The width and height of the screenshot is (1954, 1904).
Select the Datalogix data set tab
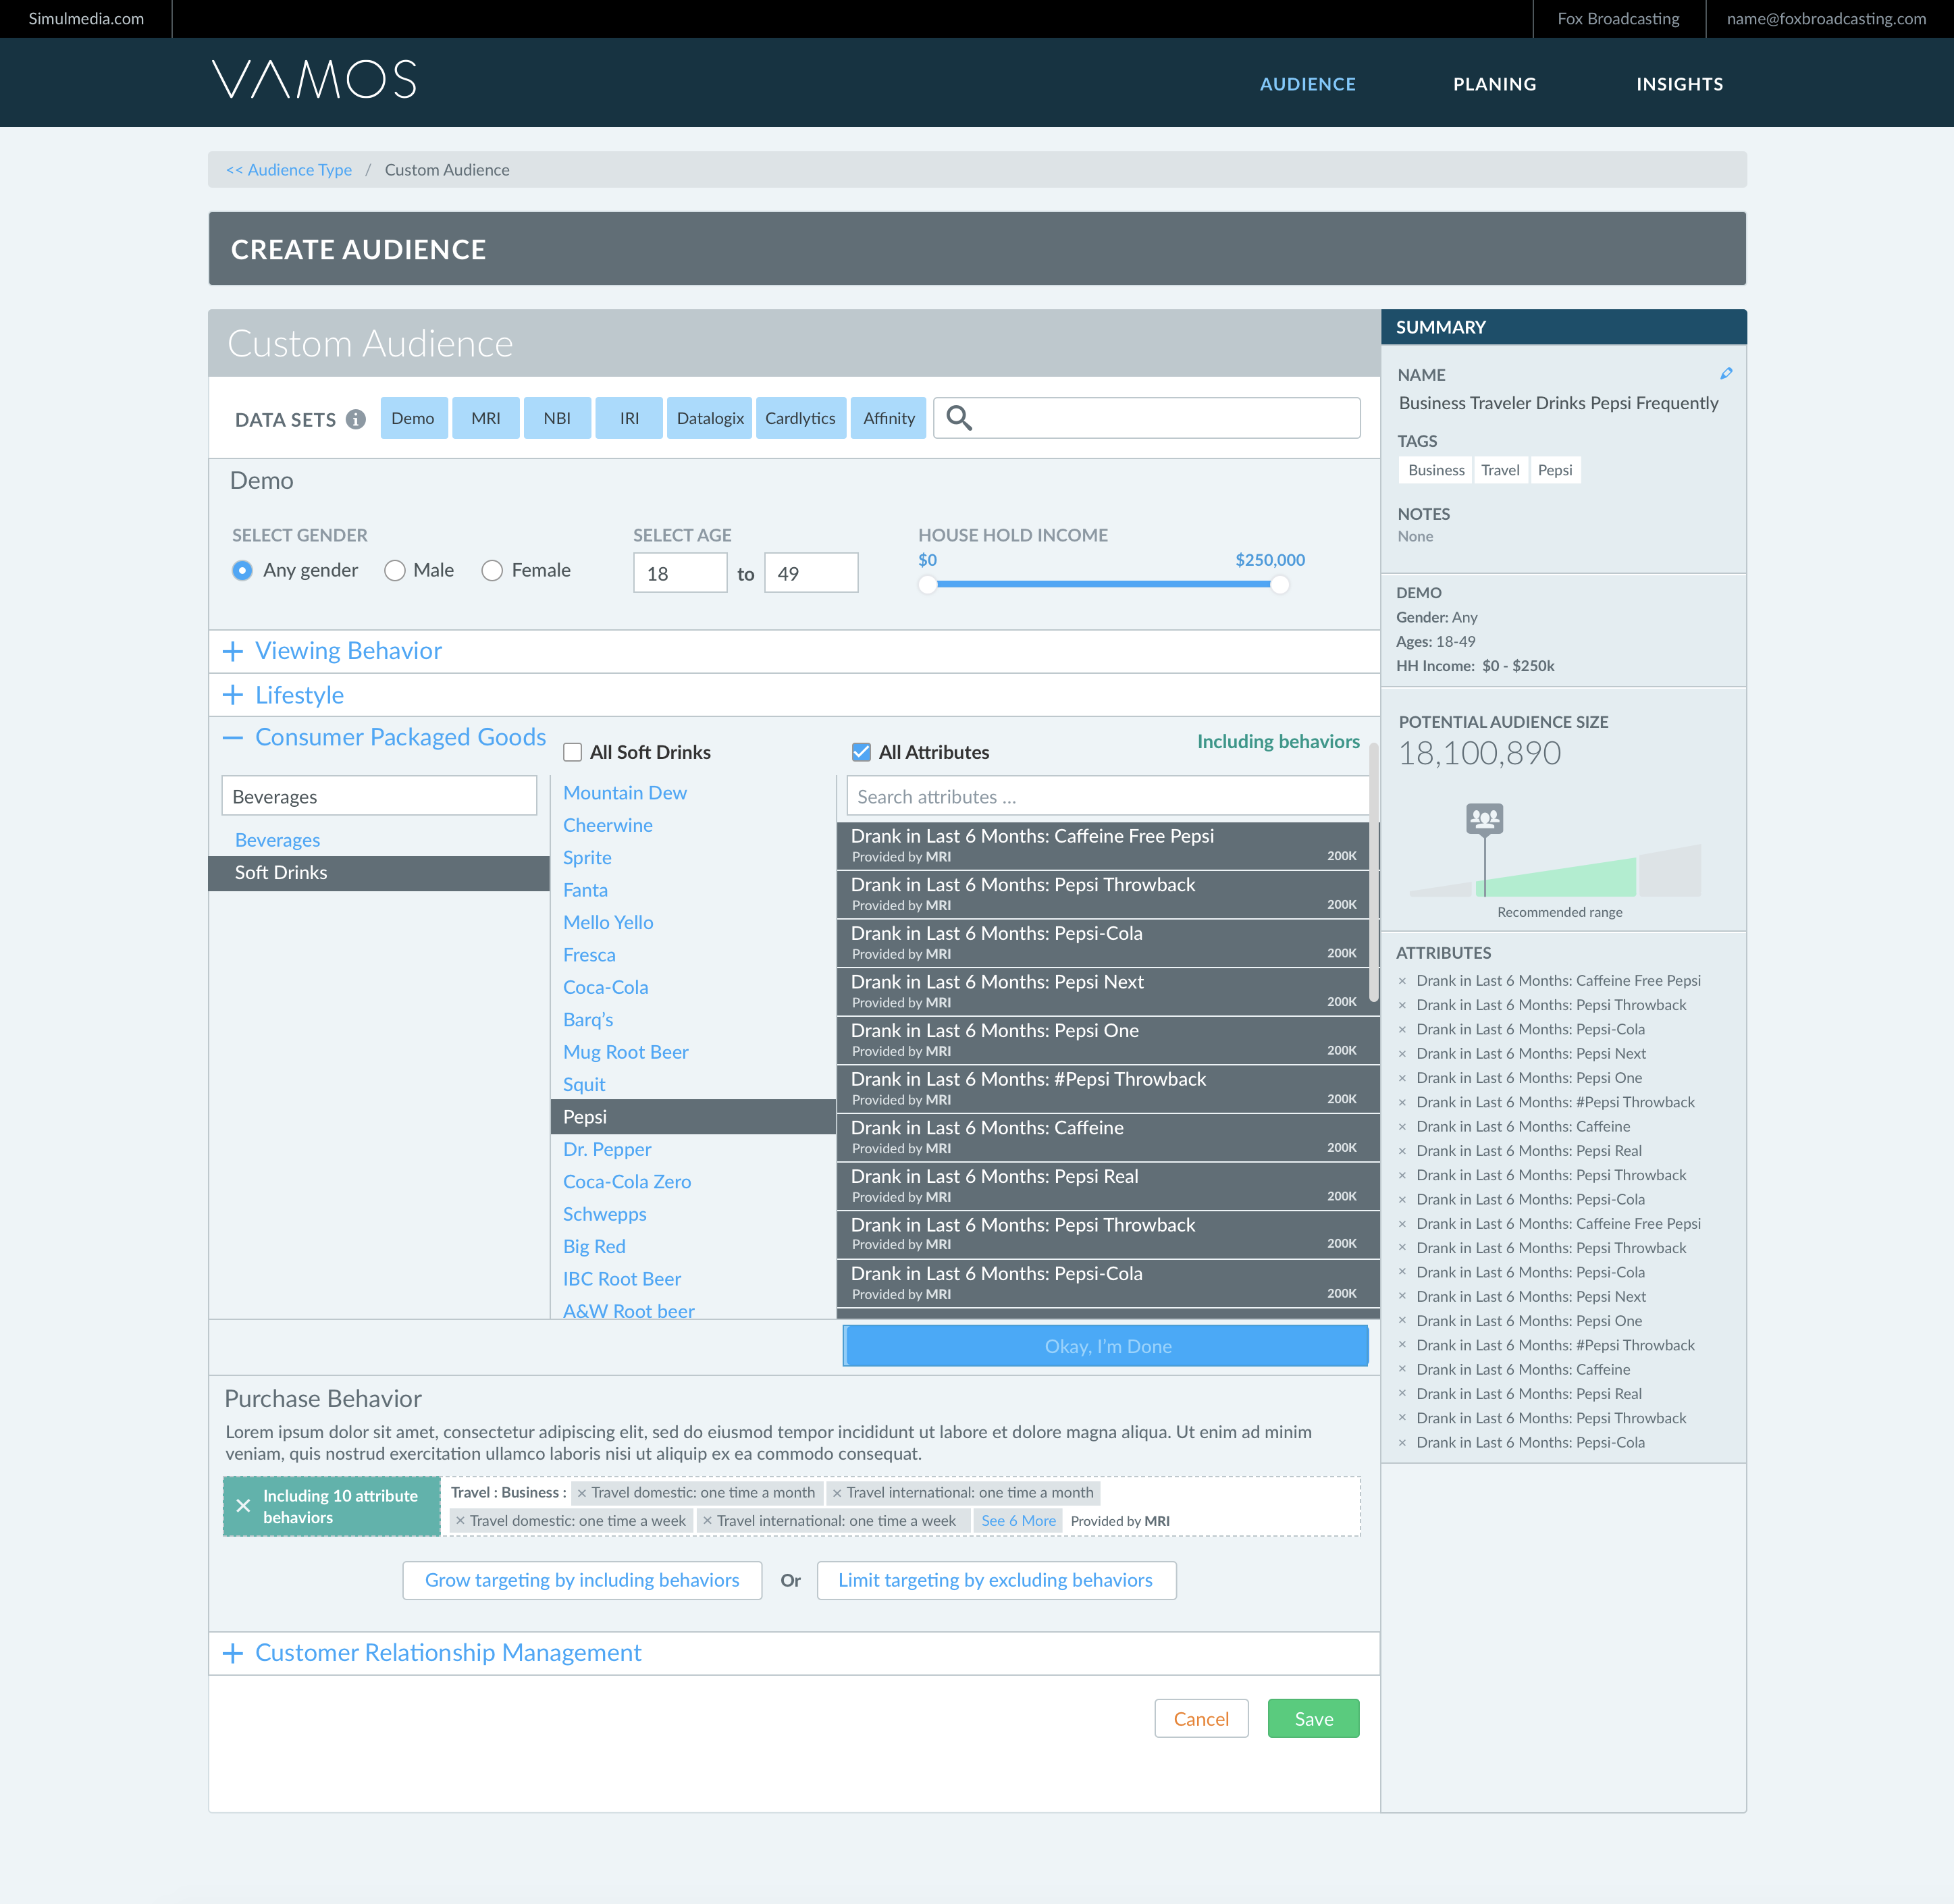710,418
